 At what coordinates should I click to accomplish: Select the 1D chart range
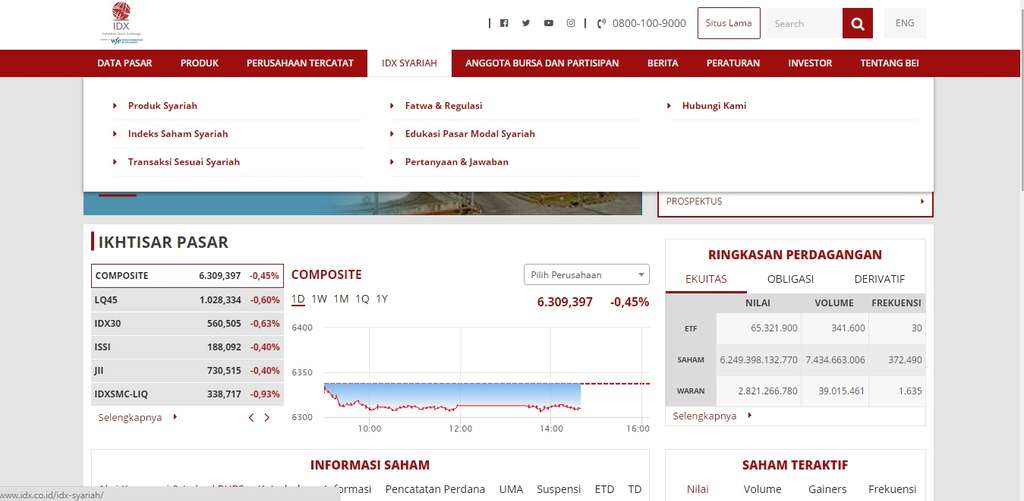pos(298,299)
